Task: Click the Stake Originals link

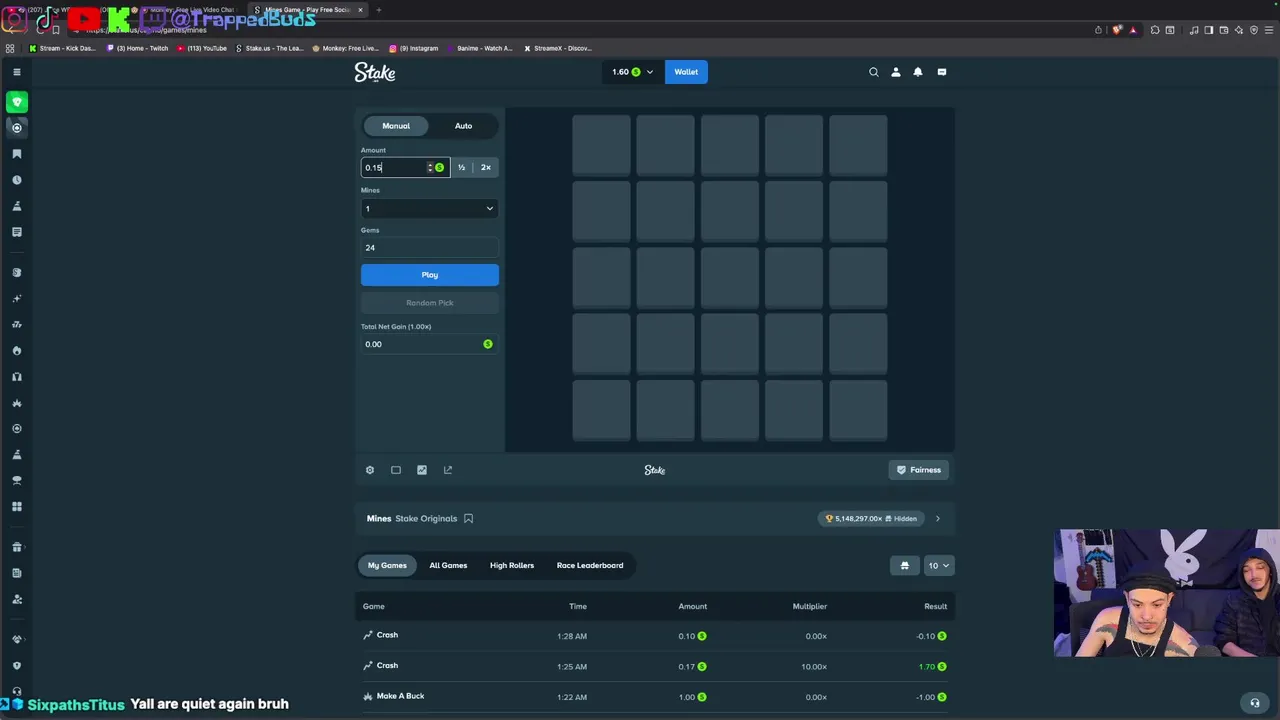Action: pyautogui.click(x=426, y=518)
